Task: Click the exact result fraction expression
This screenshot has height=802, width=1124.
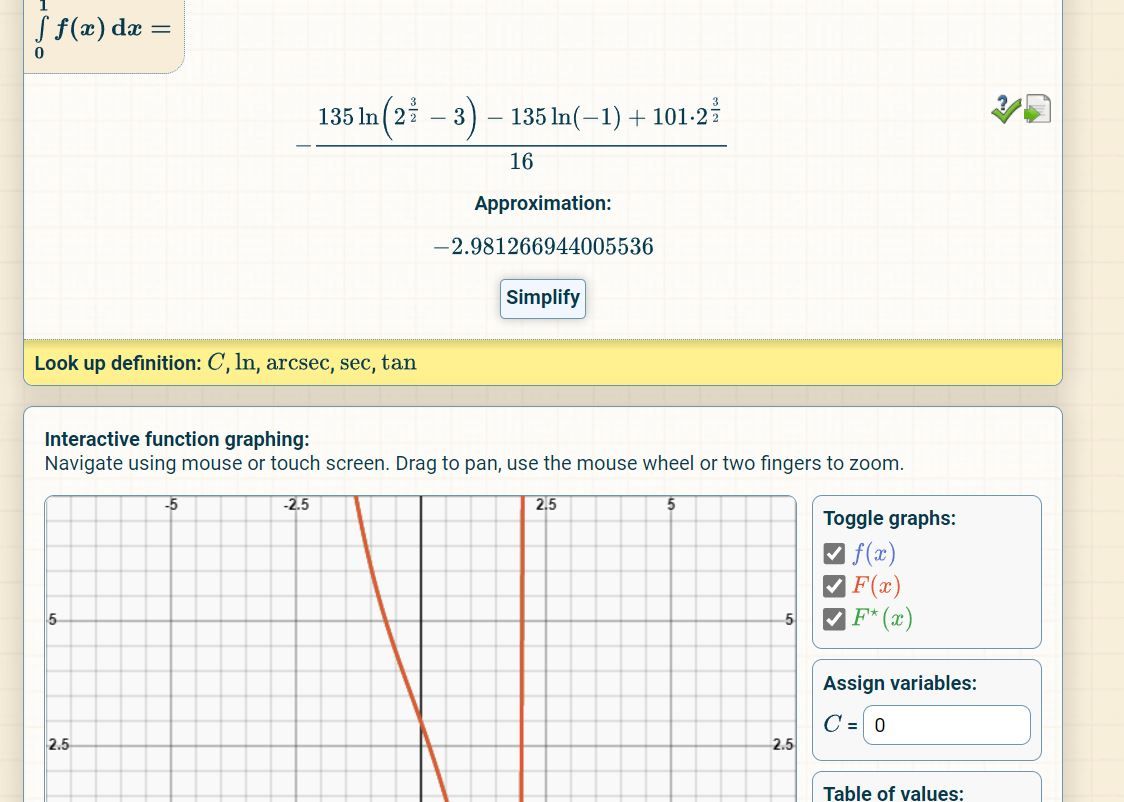Action: point(520,135)
